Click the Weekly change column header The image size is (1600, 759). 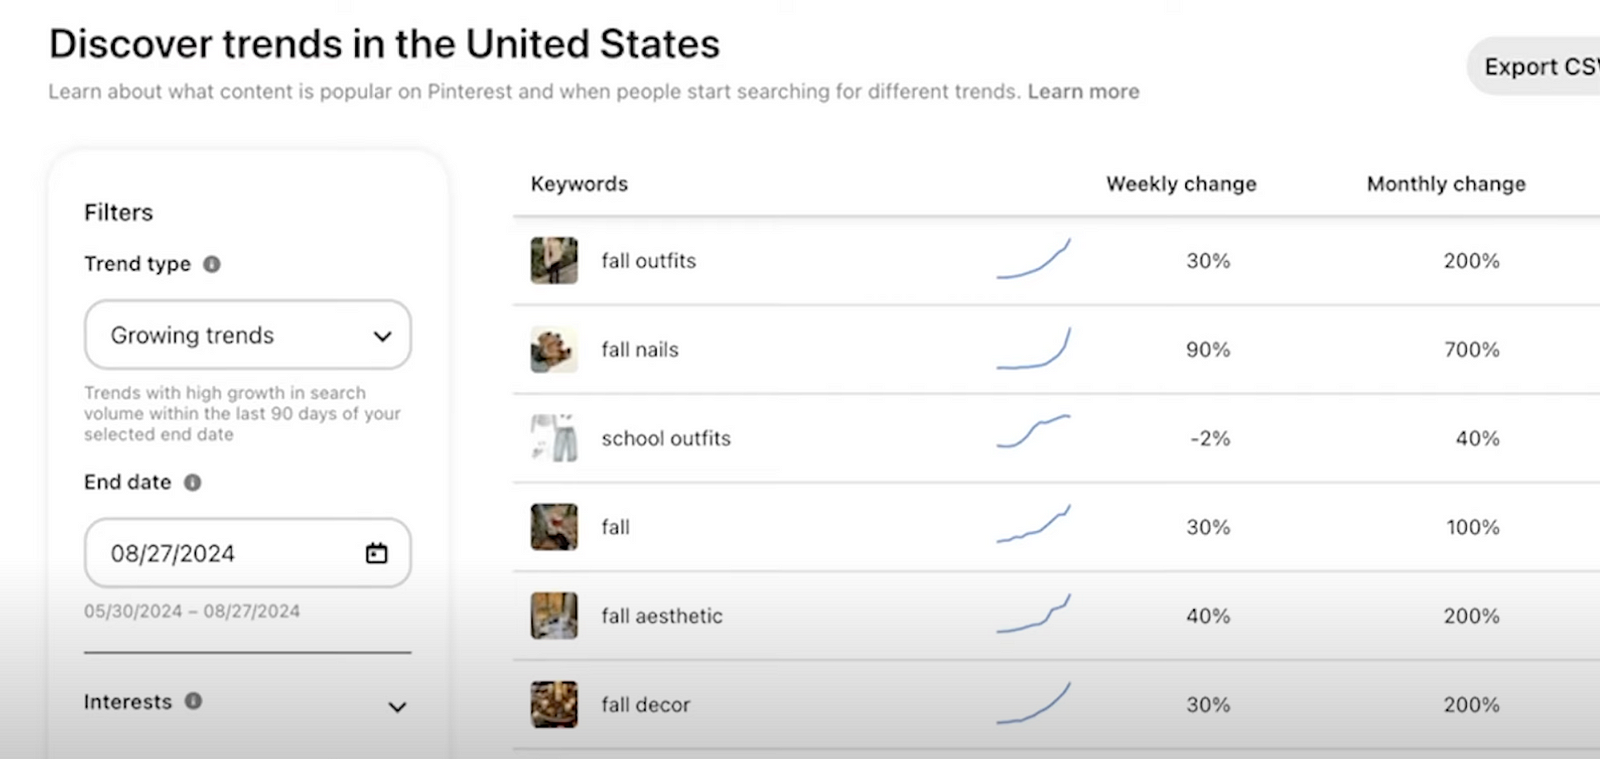1181,184
